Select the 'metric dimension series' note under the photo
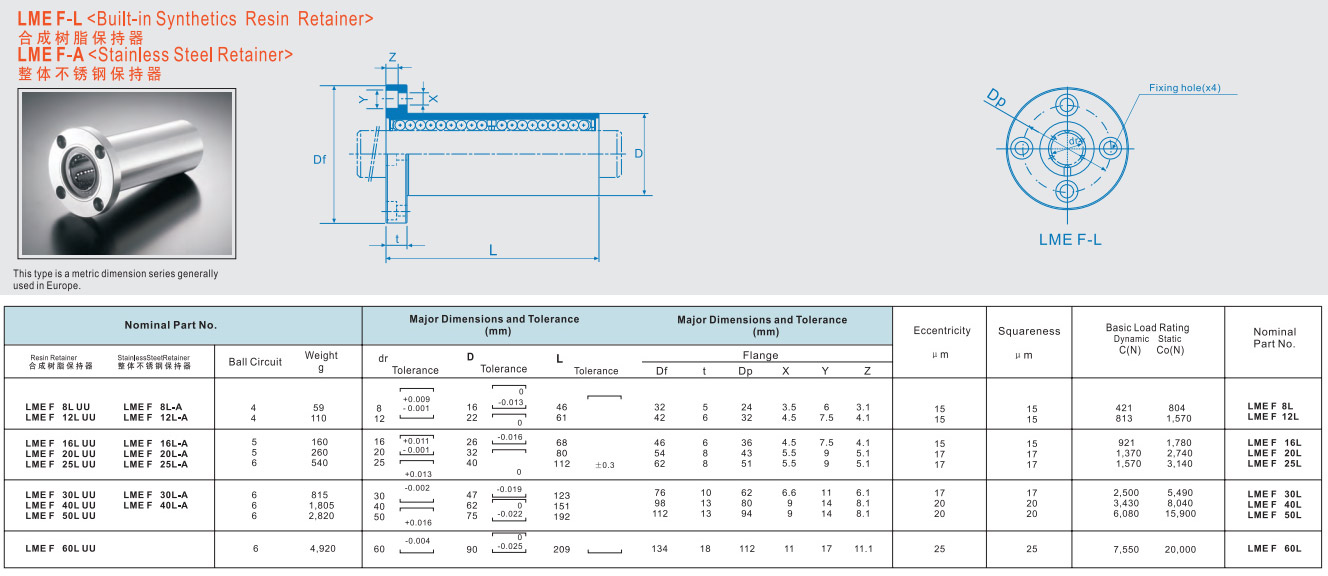The width and height of the screenshot is (1328, 576). (115, 279)
